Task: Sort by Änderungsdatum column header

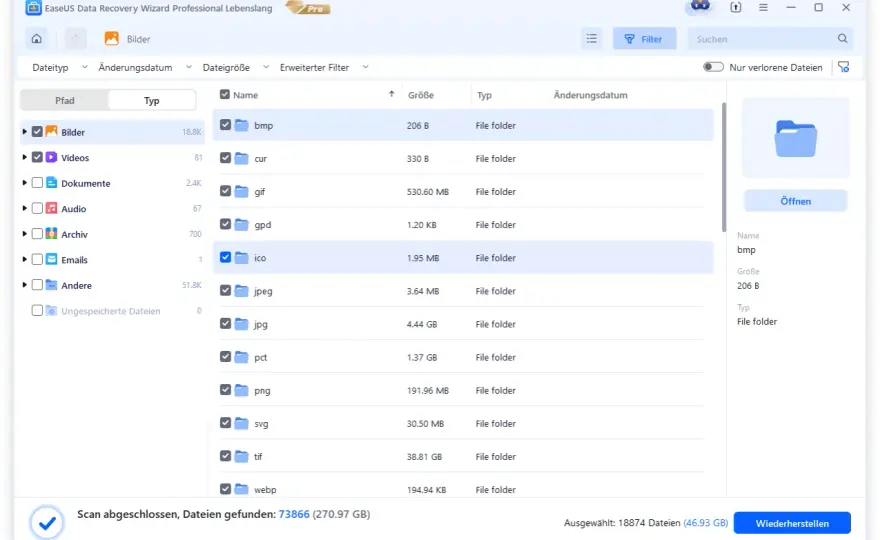Action: pos(590,95)
